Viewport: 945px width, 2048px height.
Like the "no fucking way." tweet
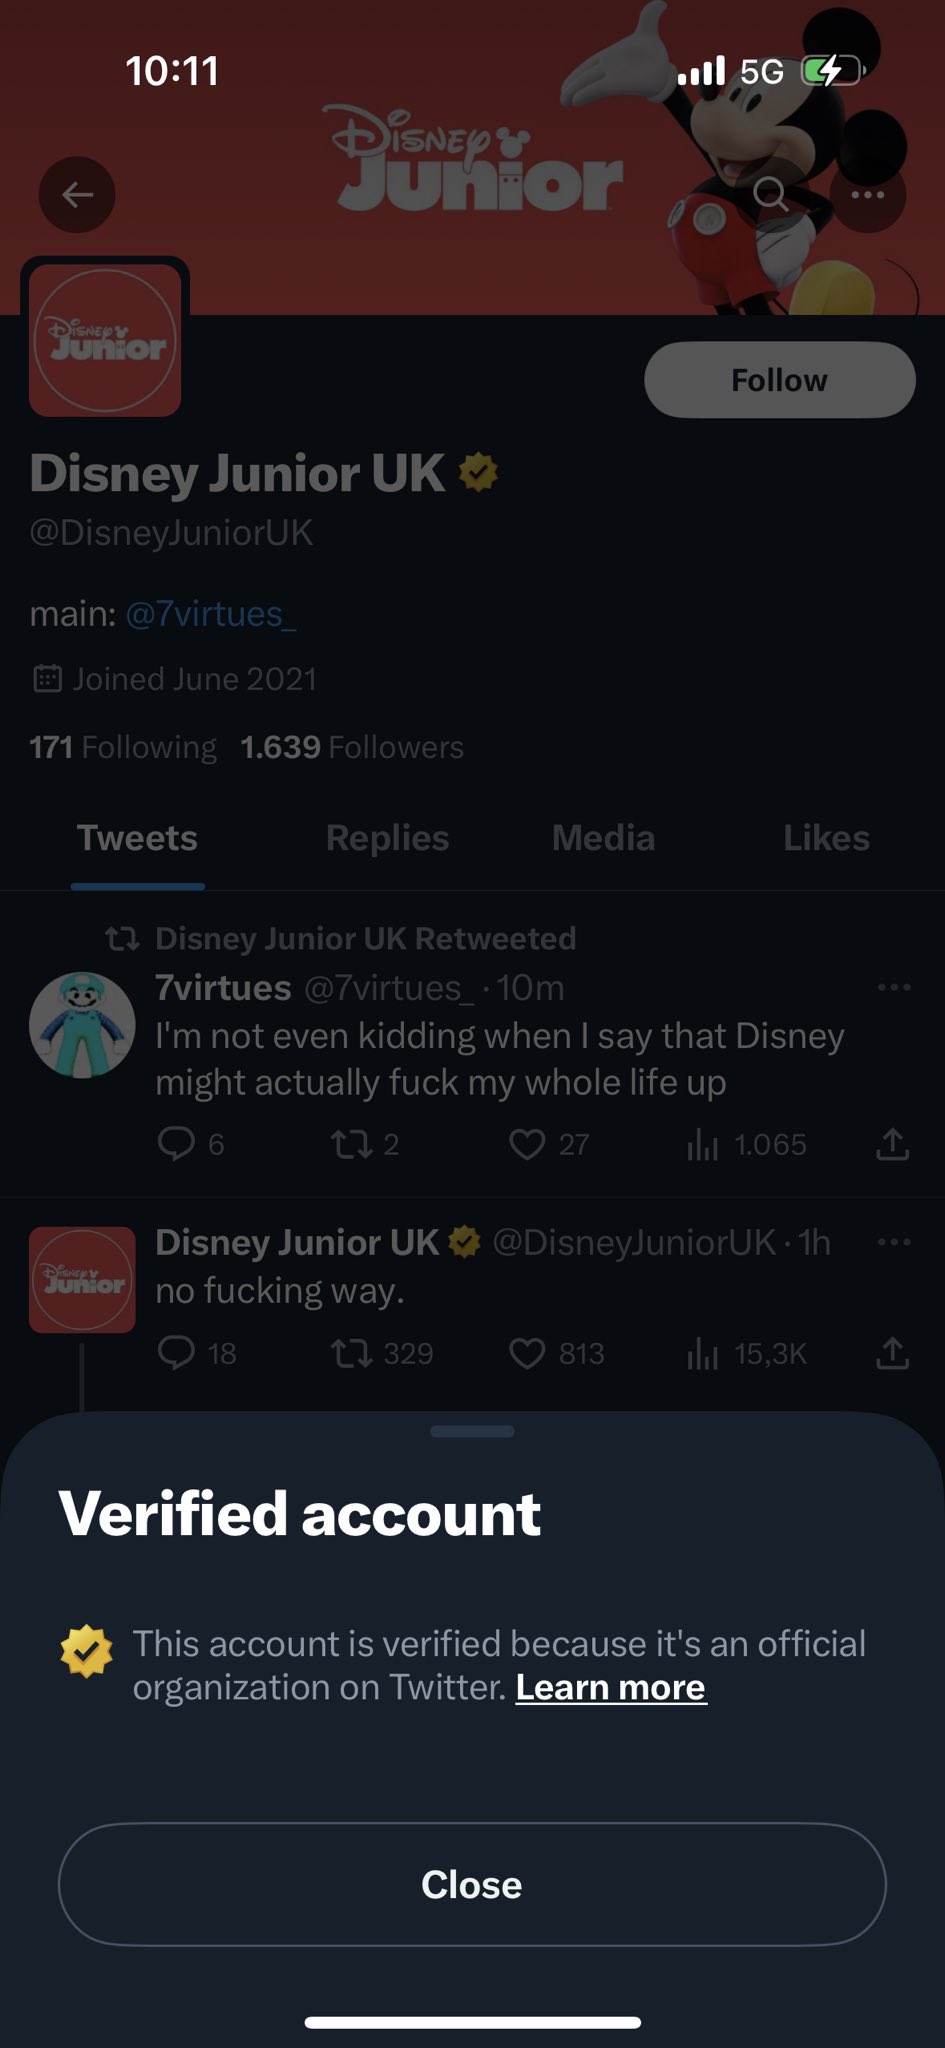pyautogui.click(x=527, y=1353)
